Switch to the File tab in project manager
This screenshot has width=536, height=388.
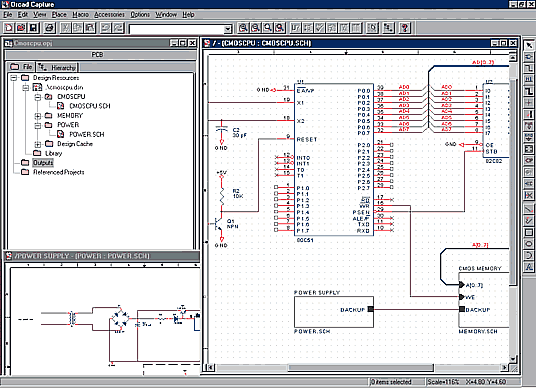[21, 67]
